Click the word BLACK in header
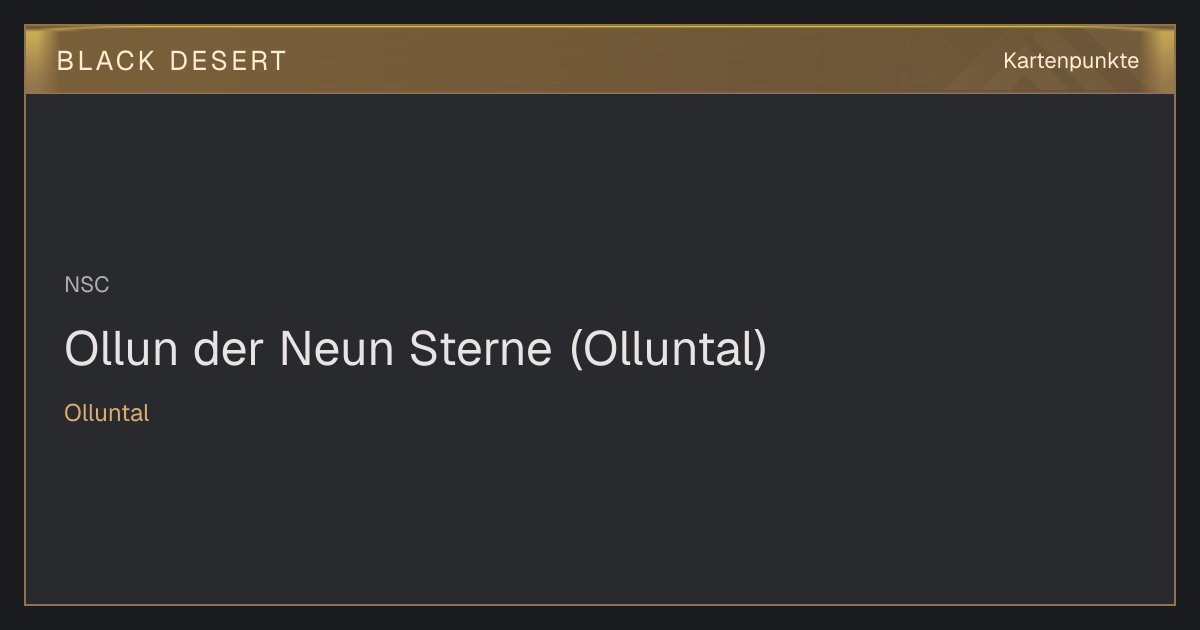 [x=106, y=61]
